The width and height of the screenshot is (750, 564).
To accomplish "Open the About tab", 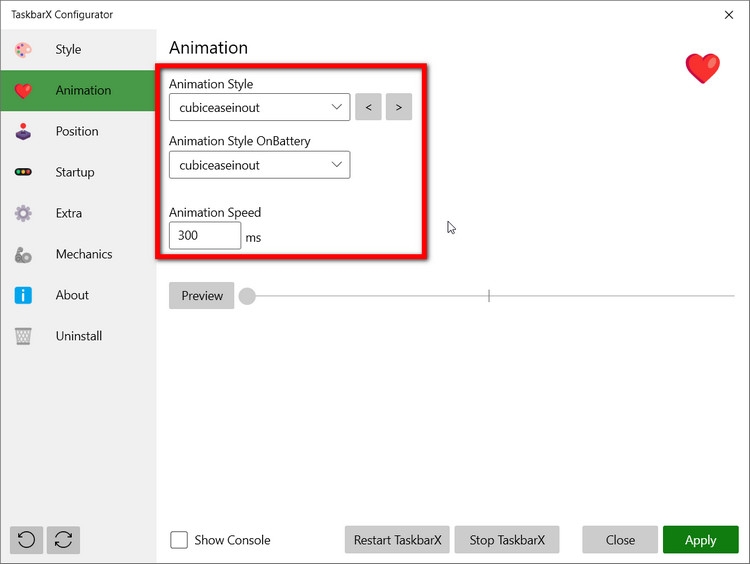I will [x=78, y=295].
